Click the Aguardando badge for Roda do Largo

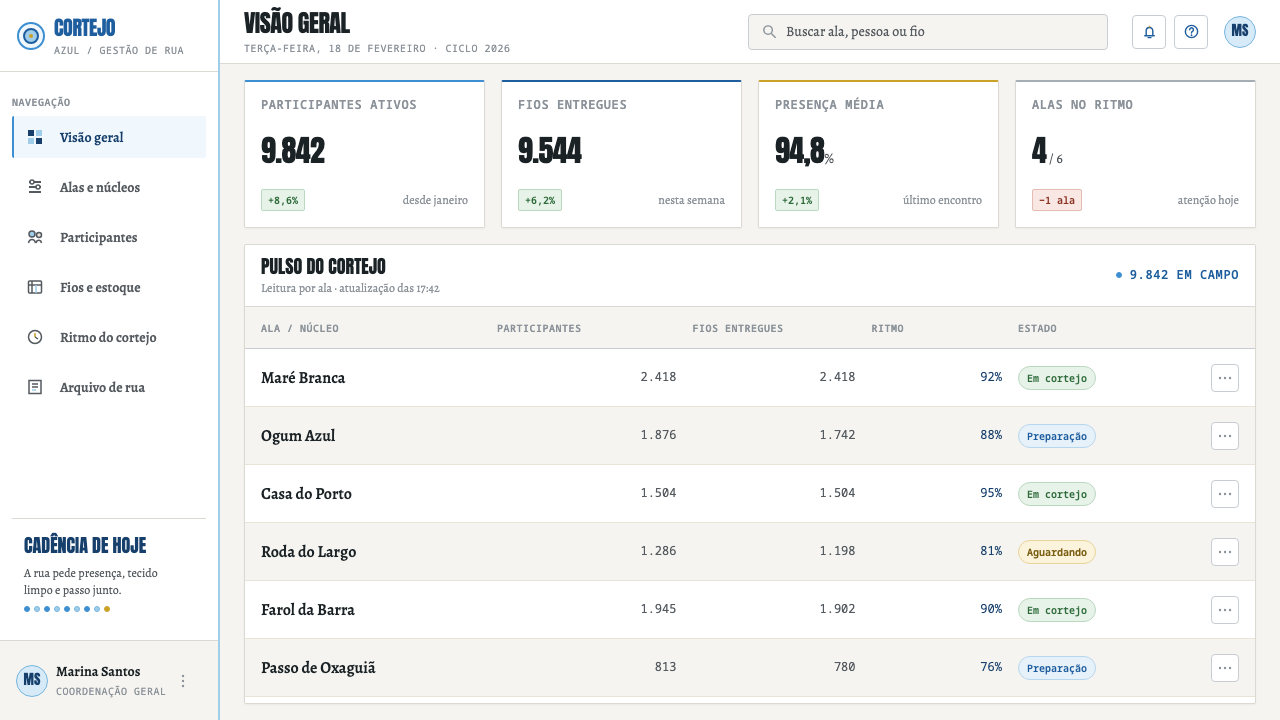pyautogui.click(x=1057, y=552)
